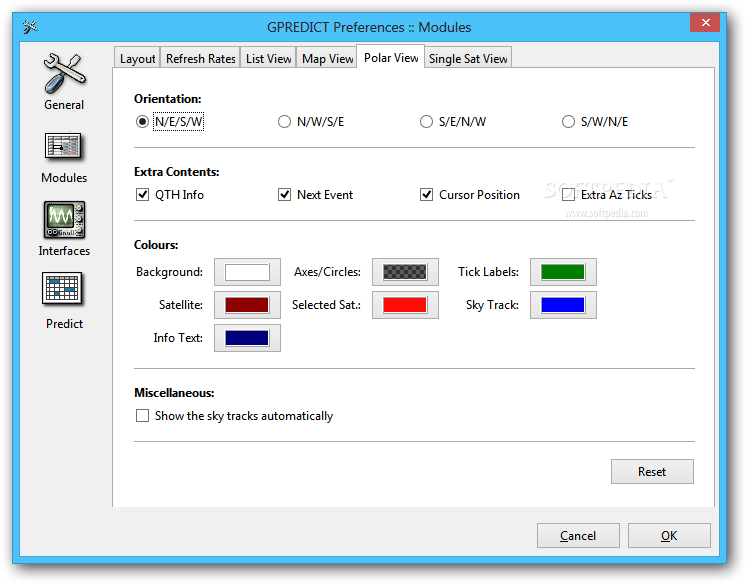Click the GPREDICT Preferences title text
747x584 pixels.
click(369, 27)
